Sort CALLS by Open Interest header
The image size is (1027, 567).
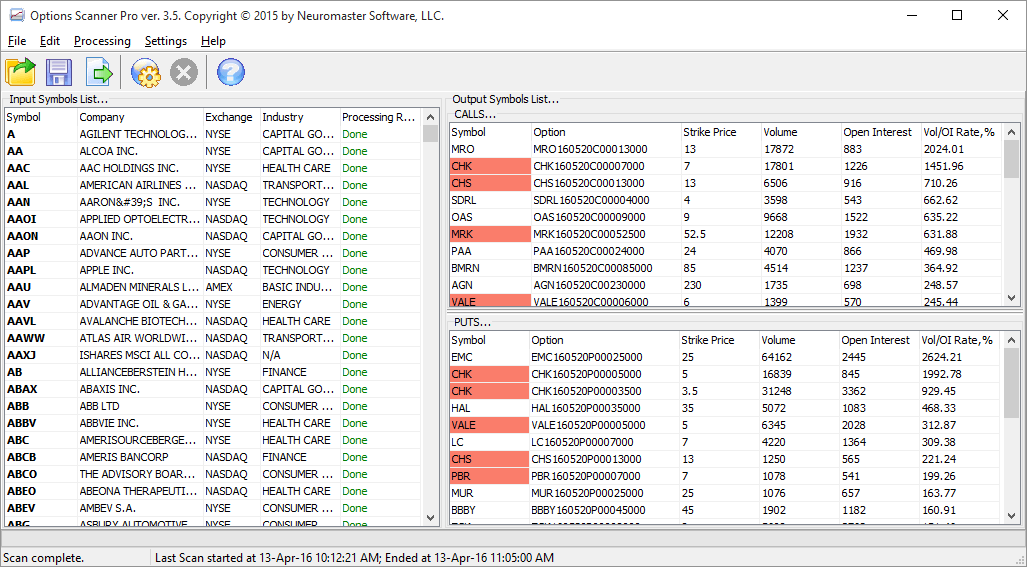point(880,132)
